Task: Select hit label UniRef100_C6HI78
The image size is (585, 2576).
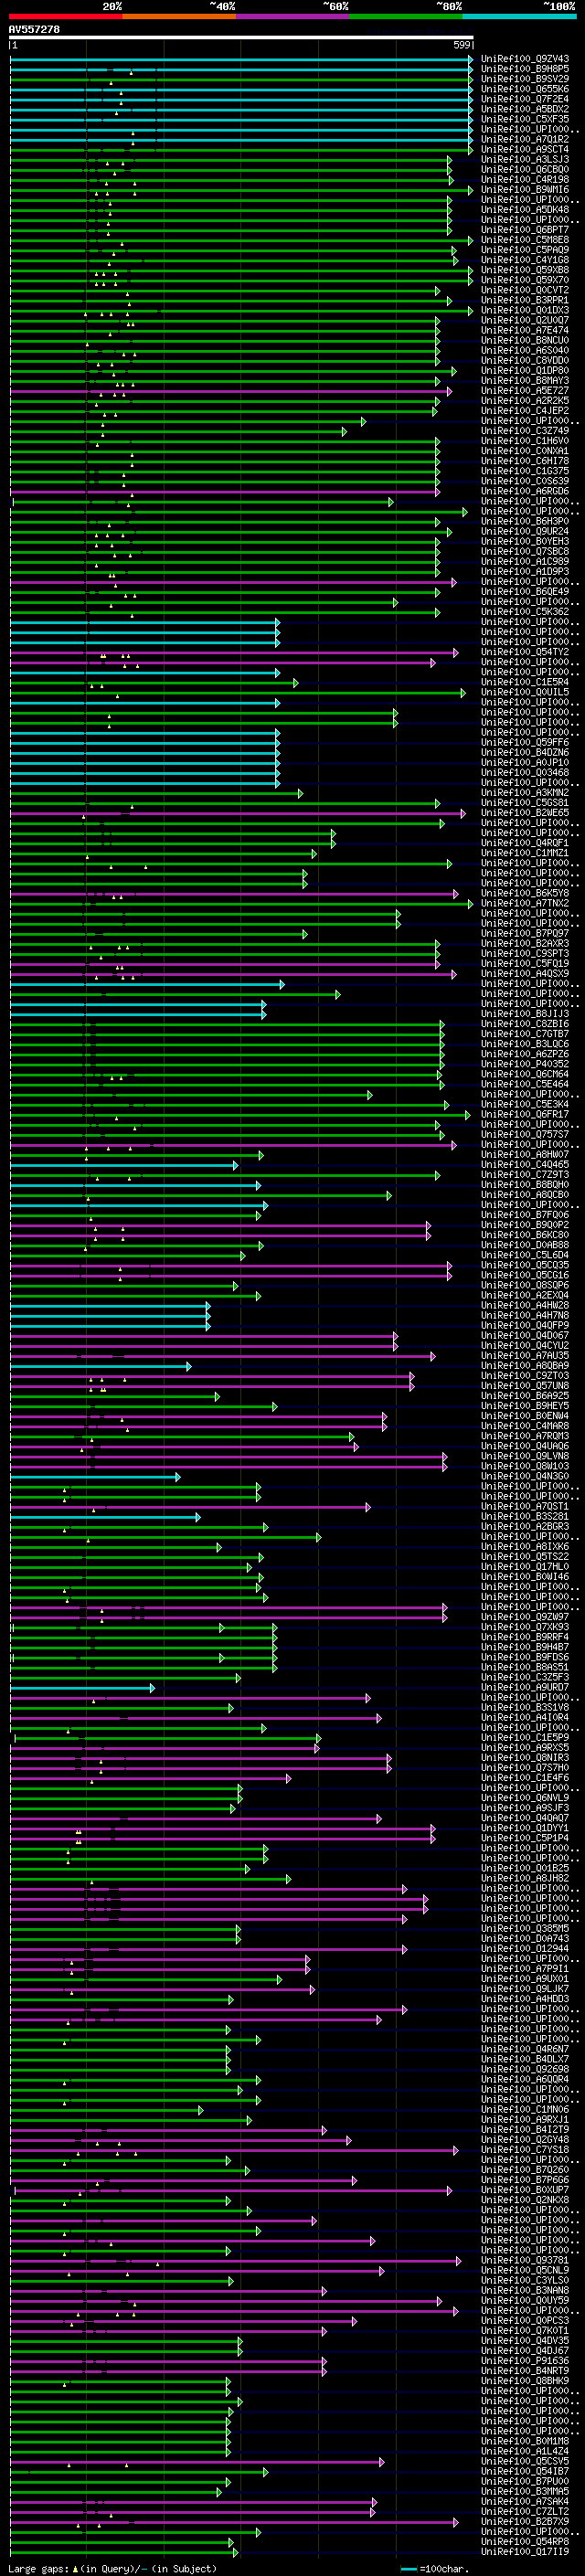Action: point(525,461)
